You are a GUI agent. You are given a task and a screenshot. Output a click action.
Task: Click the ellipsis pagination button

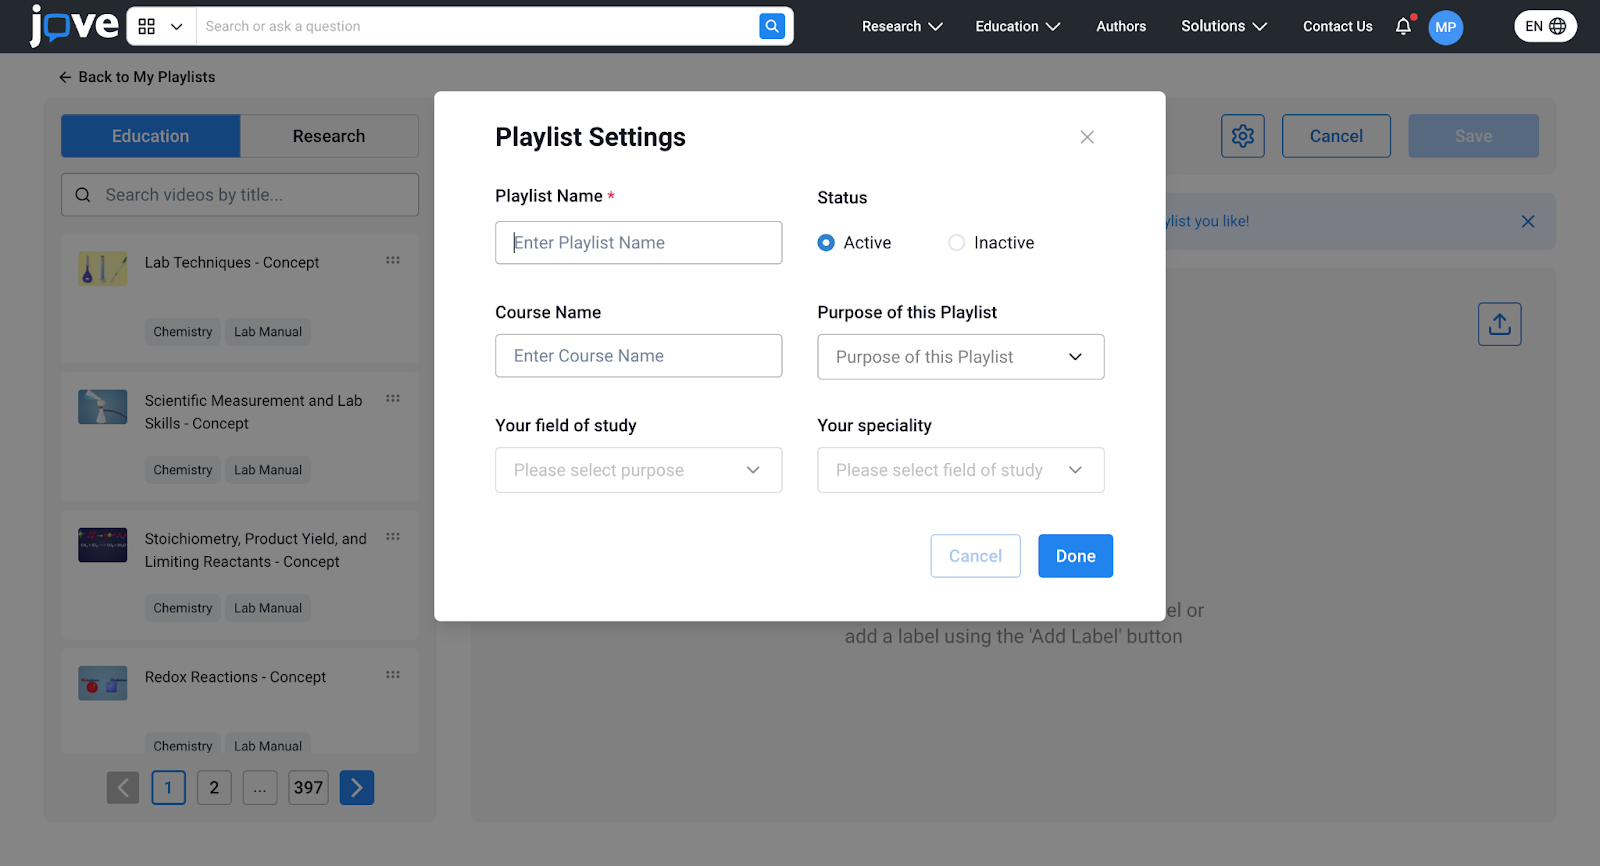click(260, 788)
